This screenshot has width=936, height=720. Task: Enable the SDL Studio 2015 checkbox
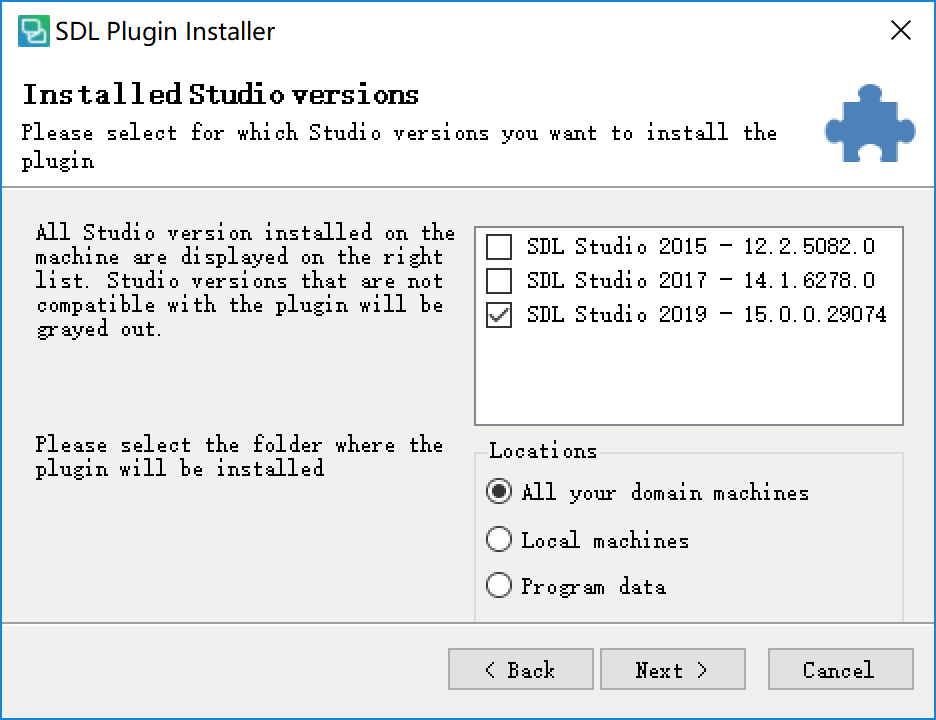pyautogui.click(x=499, y=247)
